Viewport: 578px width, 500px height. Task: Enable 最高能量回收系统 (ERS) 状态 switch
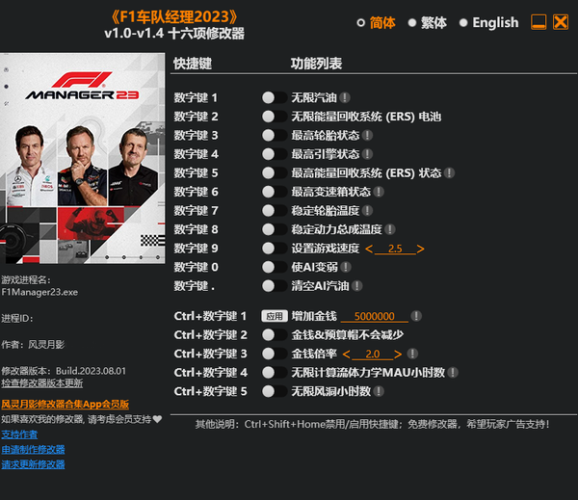[x=274, y=173]
